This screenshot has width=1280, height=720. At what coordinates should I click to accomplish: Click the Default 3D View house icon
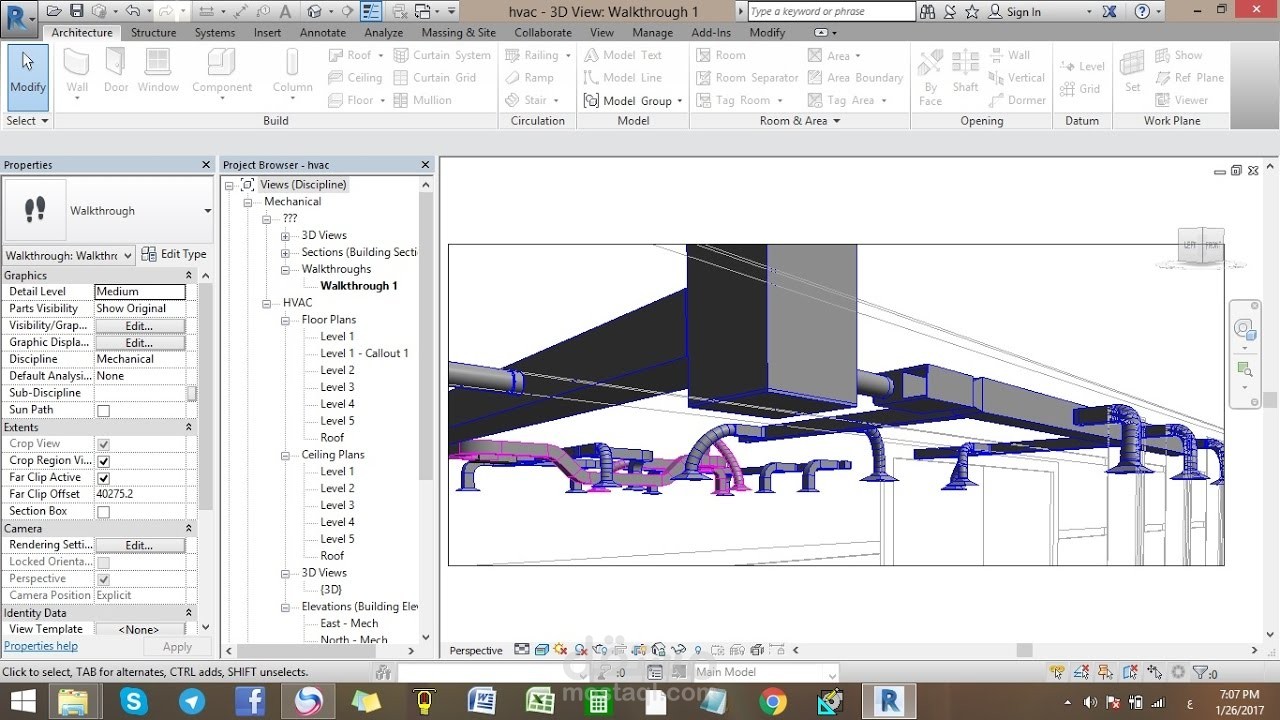point(315,11)
